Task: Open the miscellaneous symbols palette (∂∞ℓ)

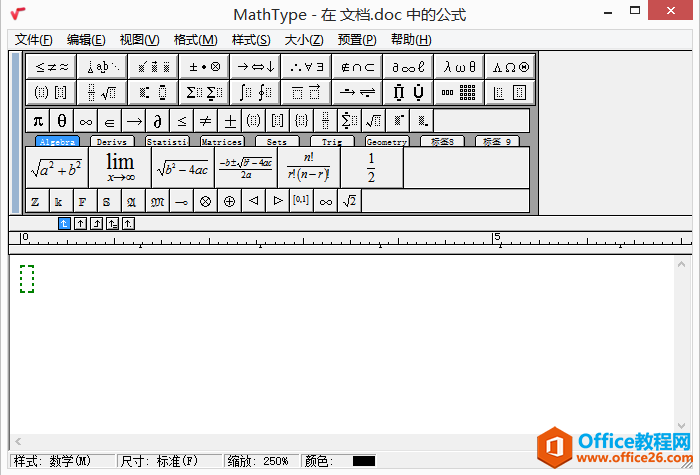Action: (x=408, y=67)
